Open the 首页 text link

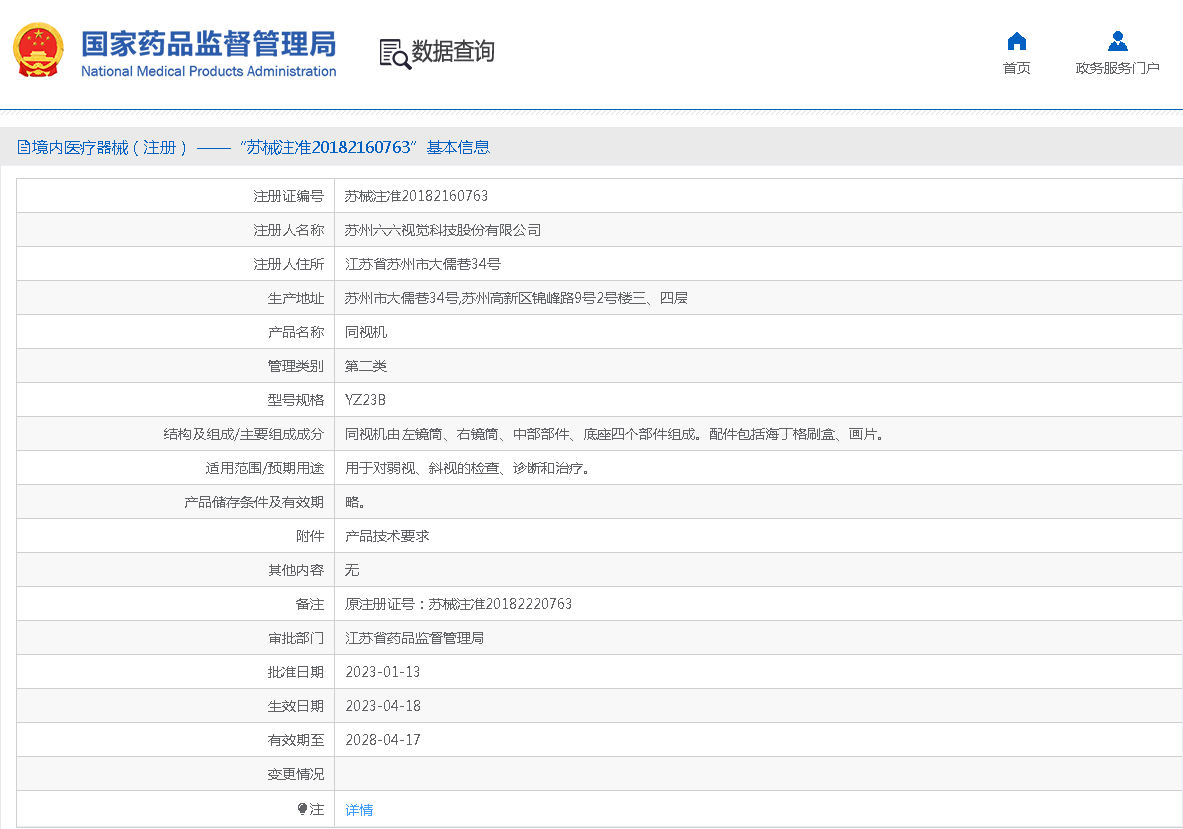tap(1016, 68)
